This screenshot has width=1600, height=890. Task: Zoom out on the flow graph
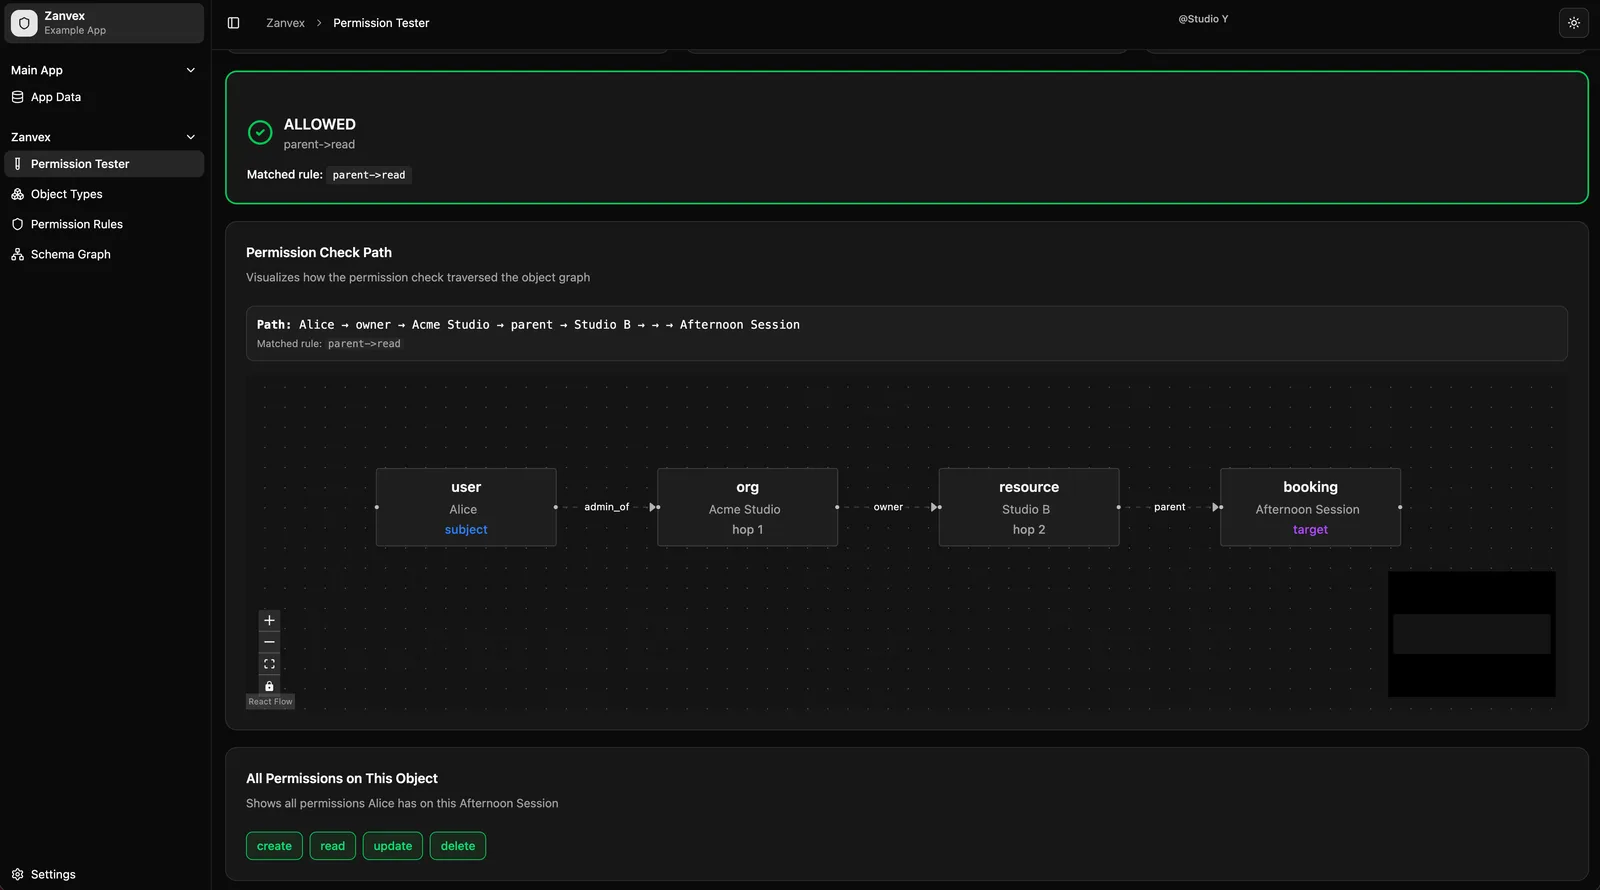click(x=269, y=642)
